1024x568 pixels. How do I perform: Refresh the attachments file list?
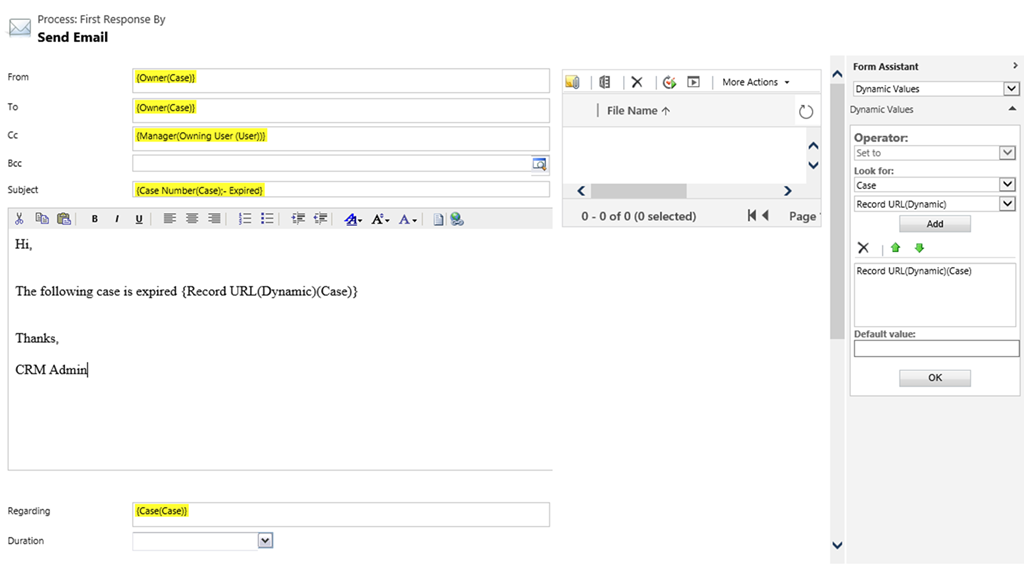806,111
